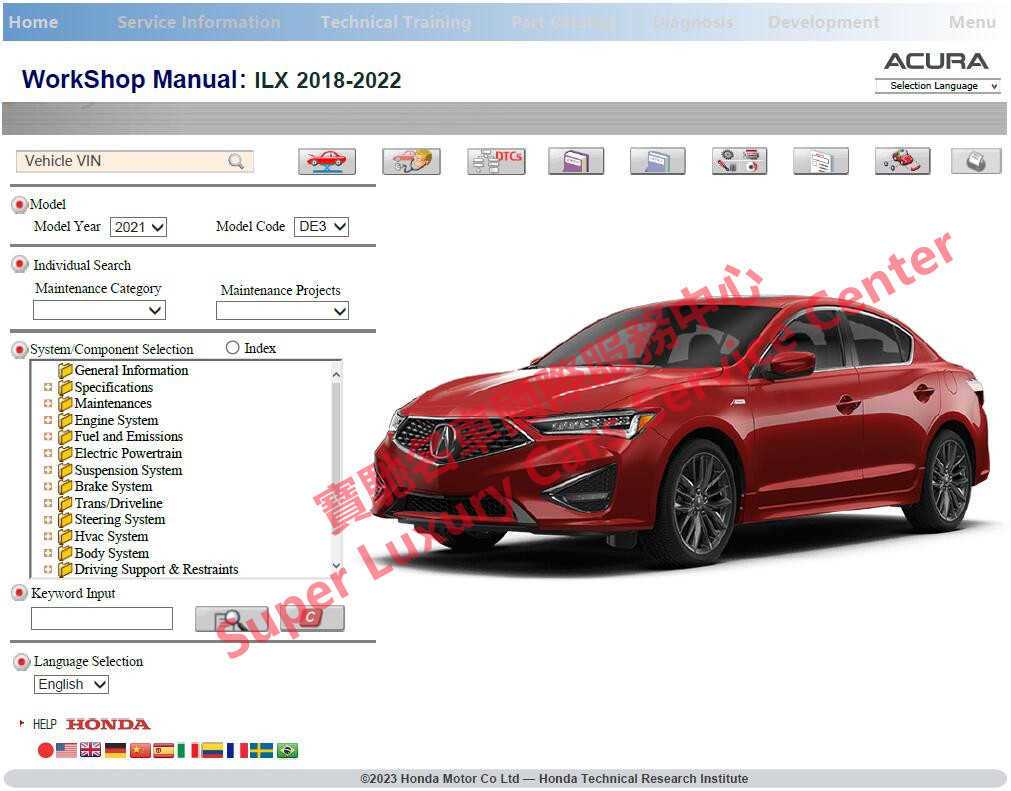Select the Swedish flag

click(262, 750)
